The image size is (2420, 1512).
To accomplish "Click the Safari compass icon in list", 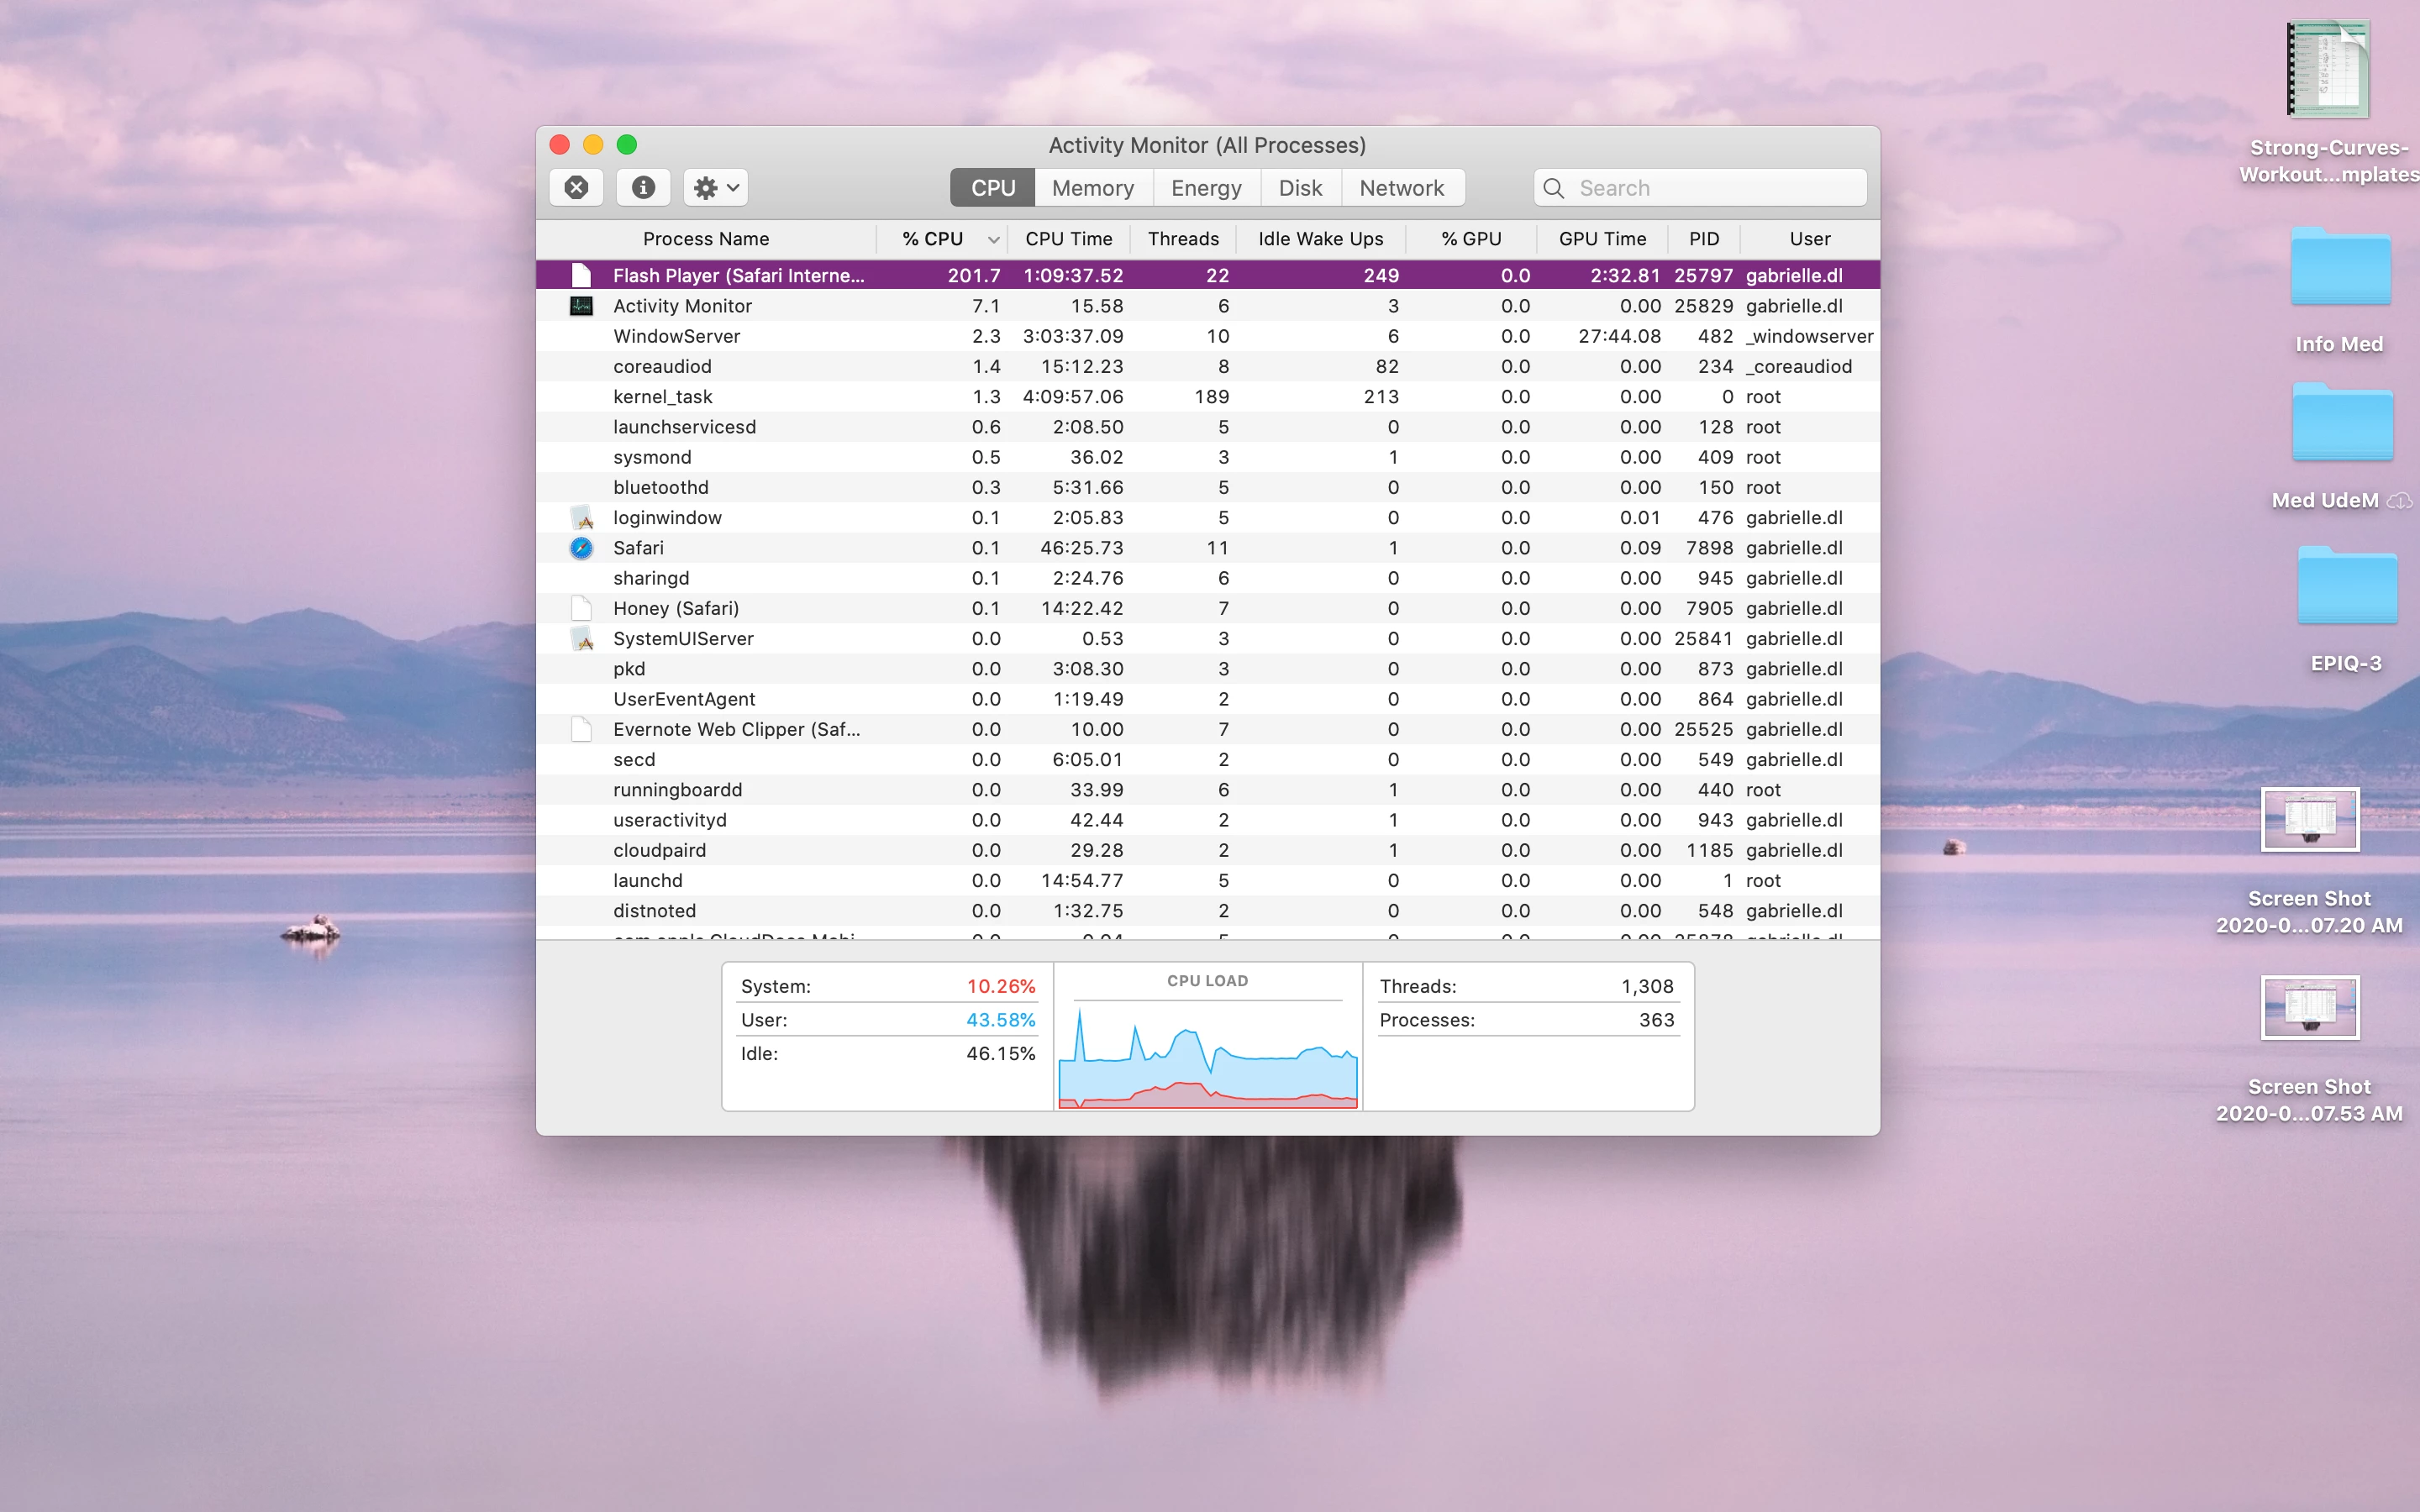I will (x=581, y=548).
